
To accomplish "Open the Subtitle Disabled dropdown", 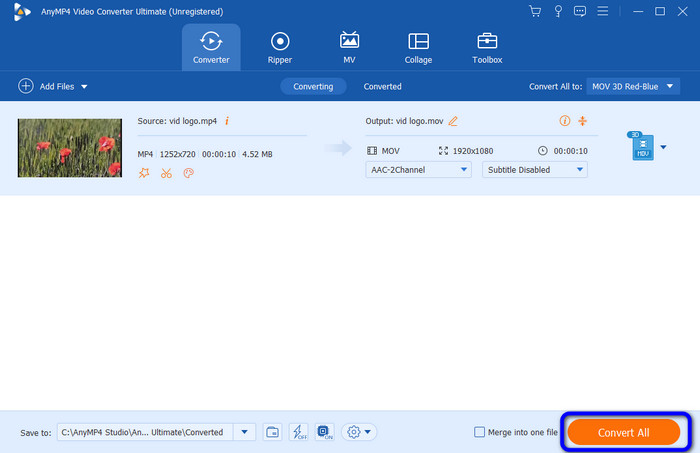I will (x=534, y=170).
